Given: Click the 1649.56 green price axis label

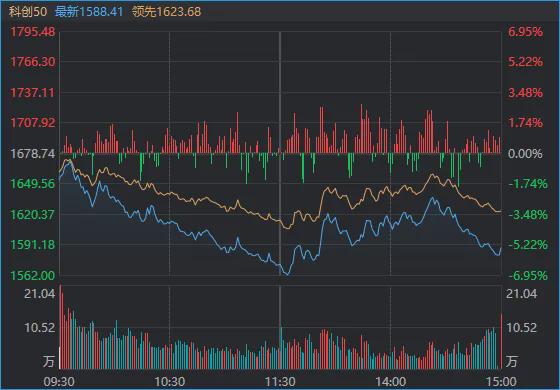Looking at the screenshot, I should click(32, 184).
